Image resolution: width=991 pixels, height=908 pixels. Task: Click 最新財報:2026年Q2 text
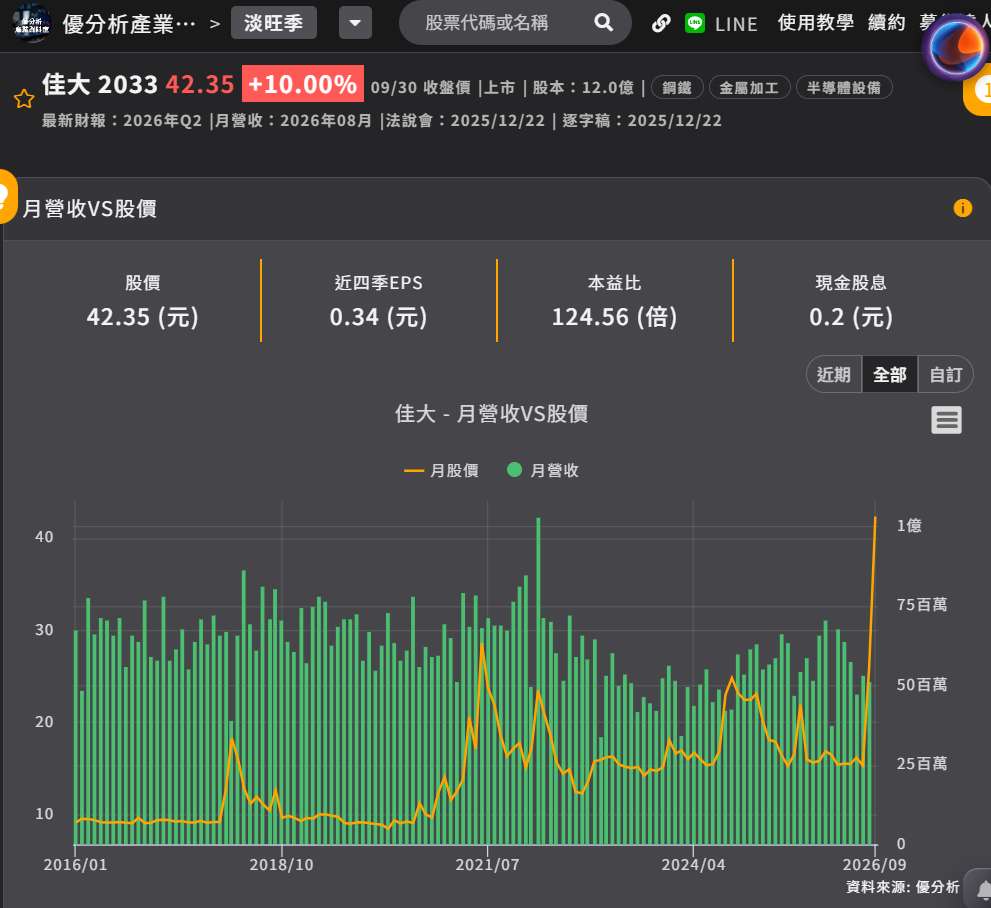click(x=122, y=121)
